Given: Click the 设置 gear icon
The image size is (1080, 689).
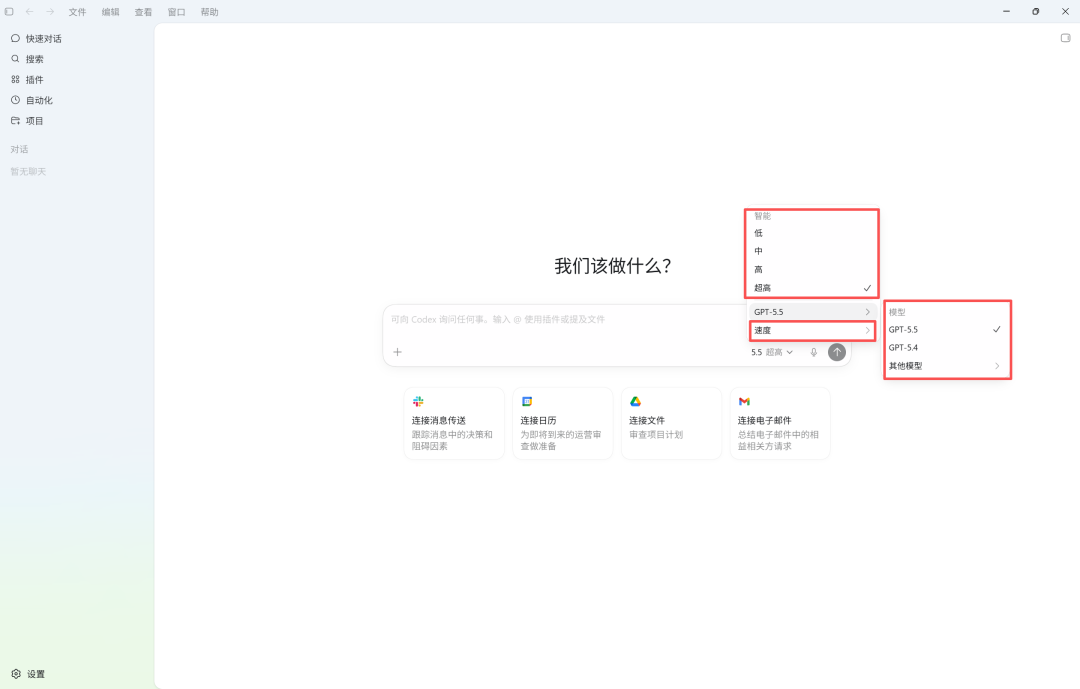Looking at the screenshot, I should pyautogui.click(x=16, y=674).
